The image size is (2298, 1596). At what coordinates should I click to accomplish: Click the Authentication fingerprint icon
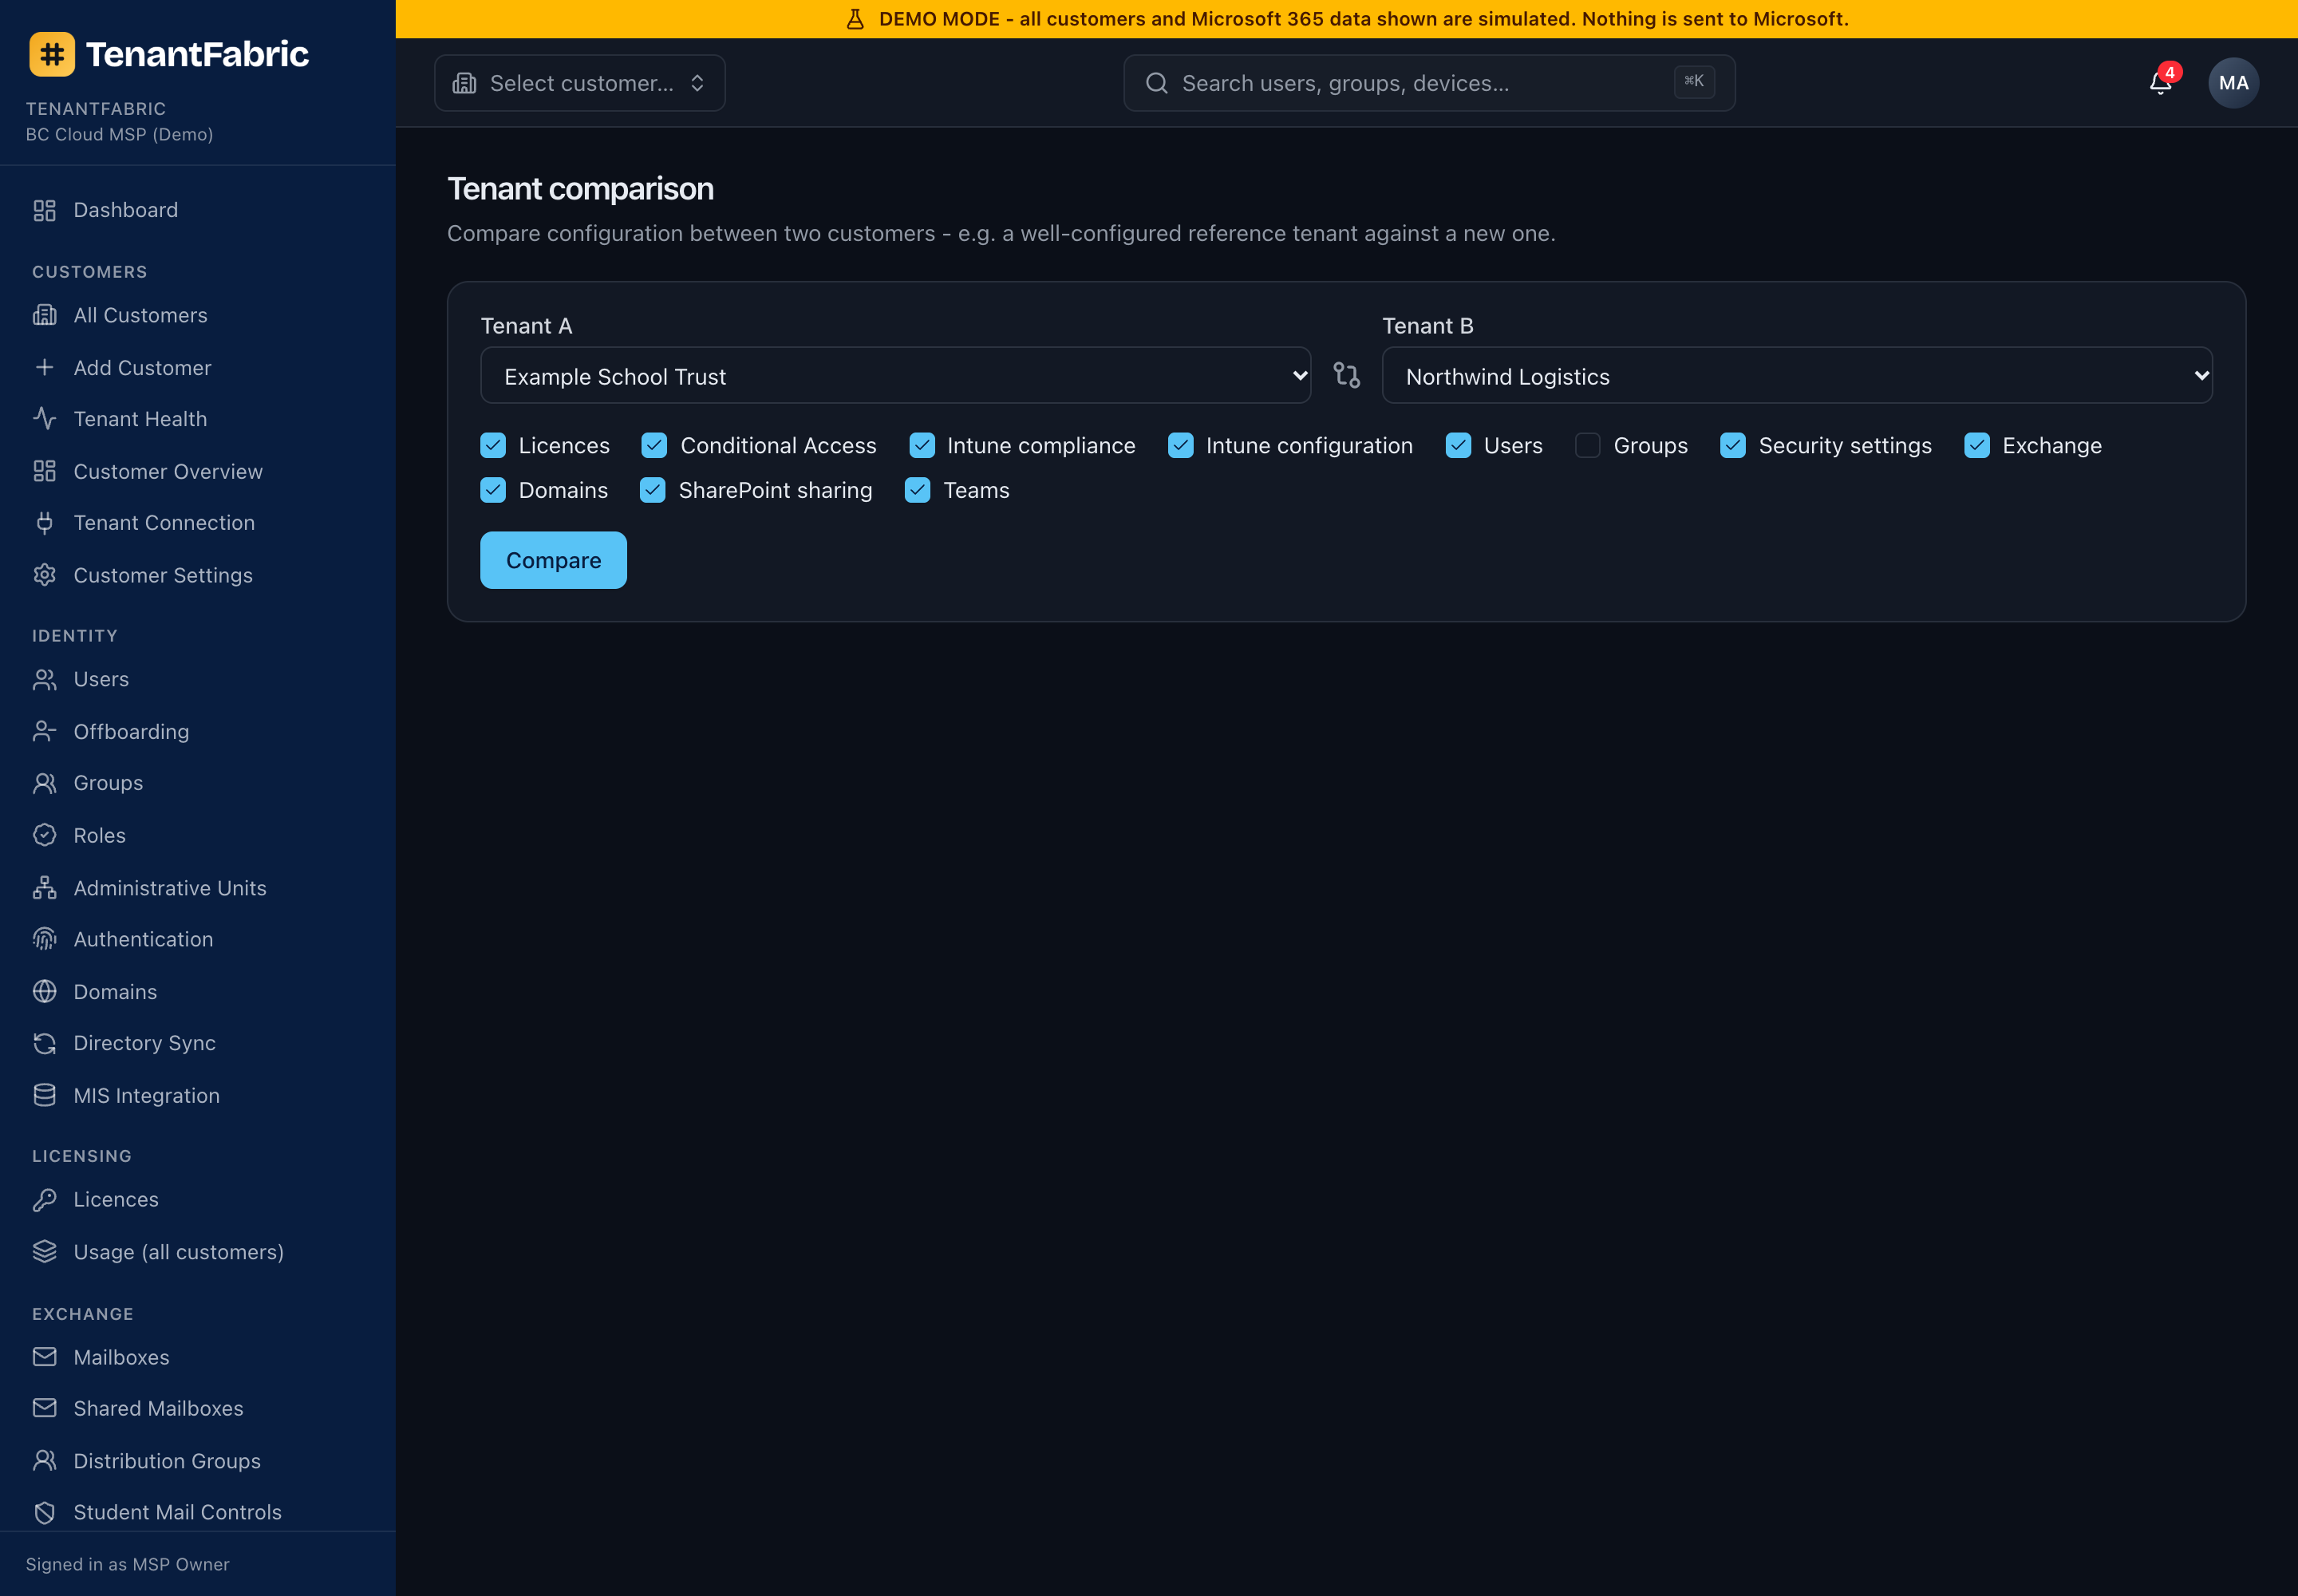pos(44,939)
